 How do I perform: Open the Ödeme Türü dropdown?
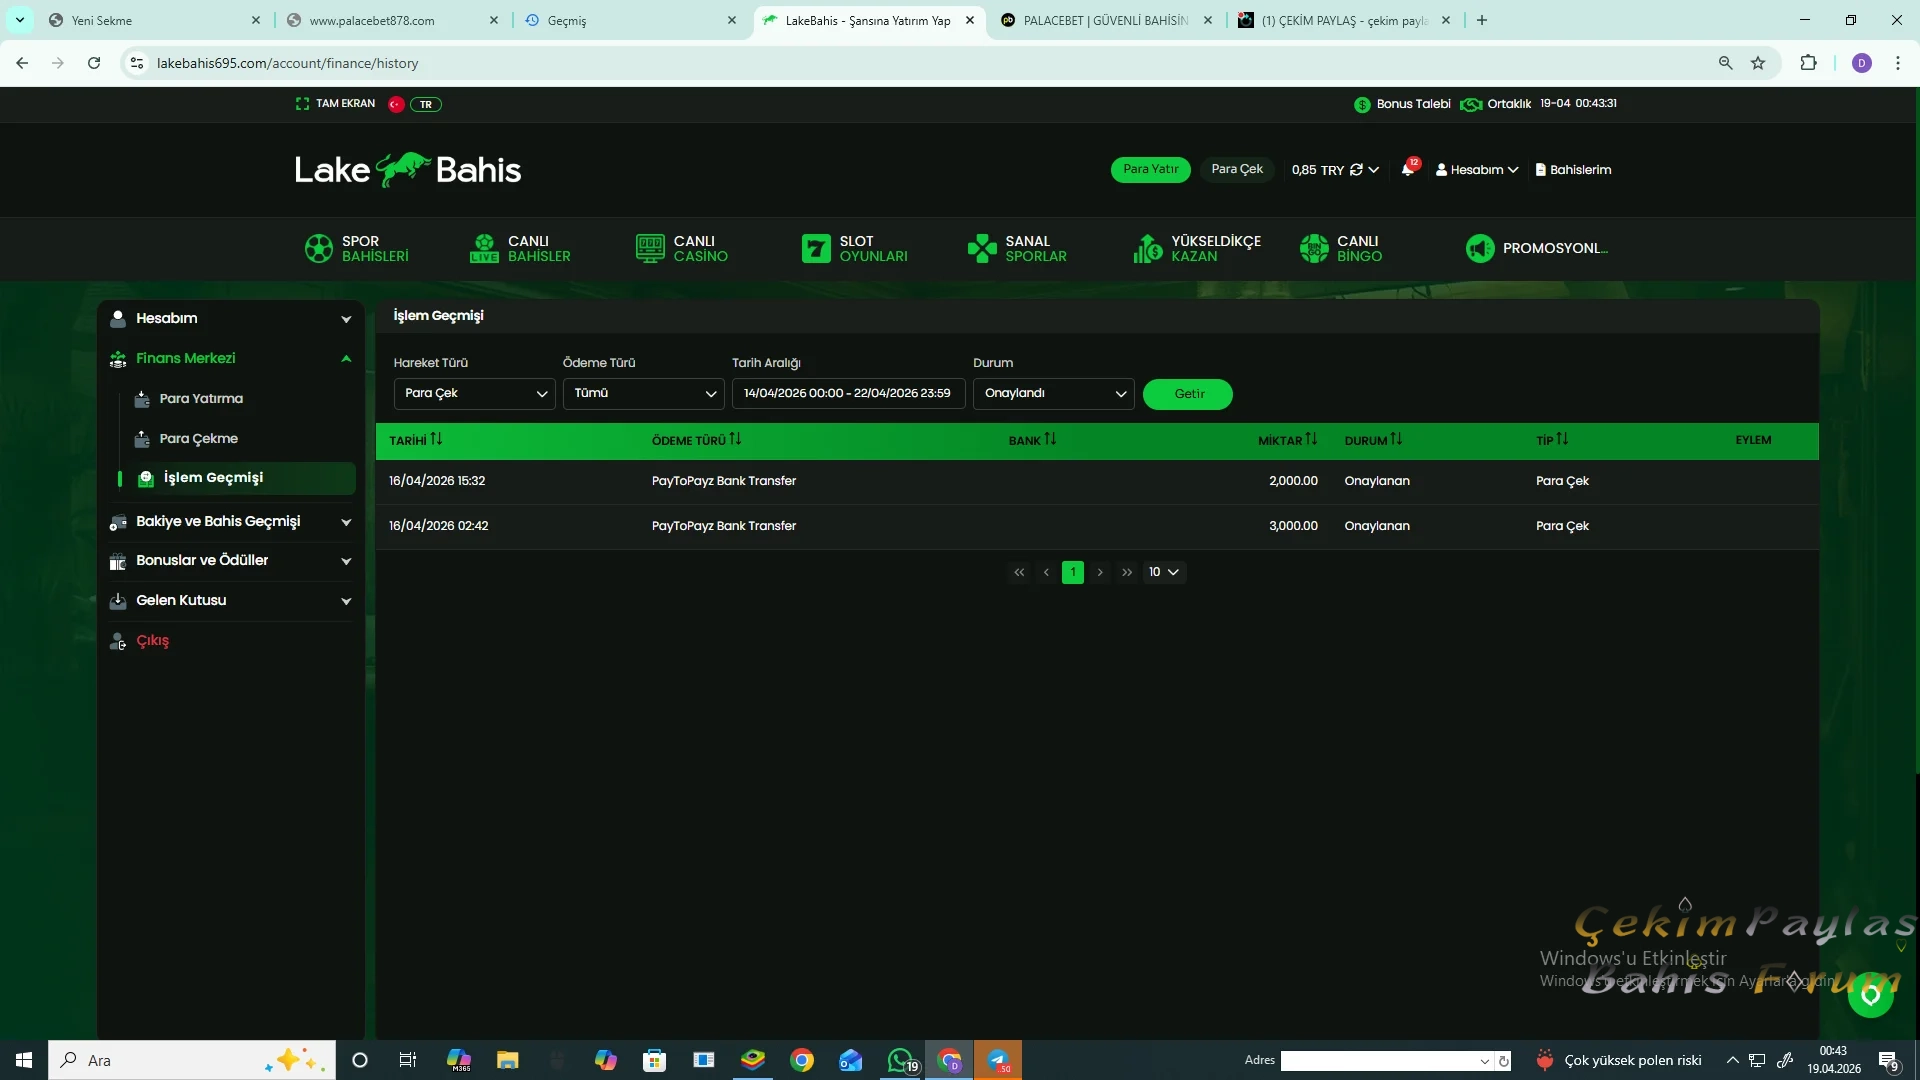coord(643,393)
